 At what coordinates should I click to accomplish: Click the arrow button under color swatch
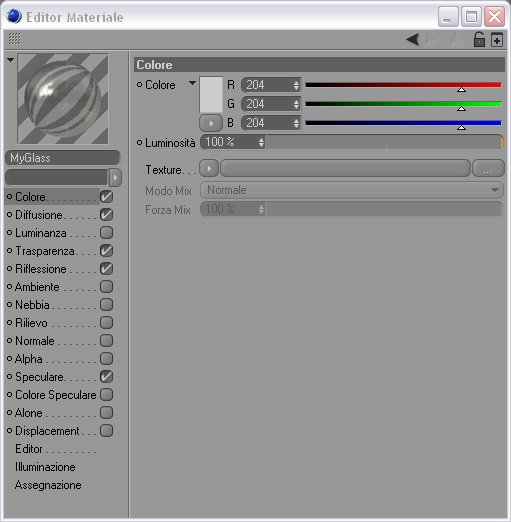coord(211,123)
